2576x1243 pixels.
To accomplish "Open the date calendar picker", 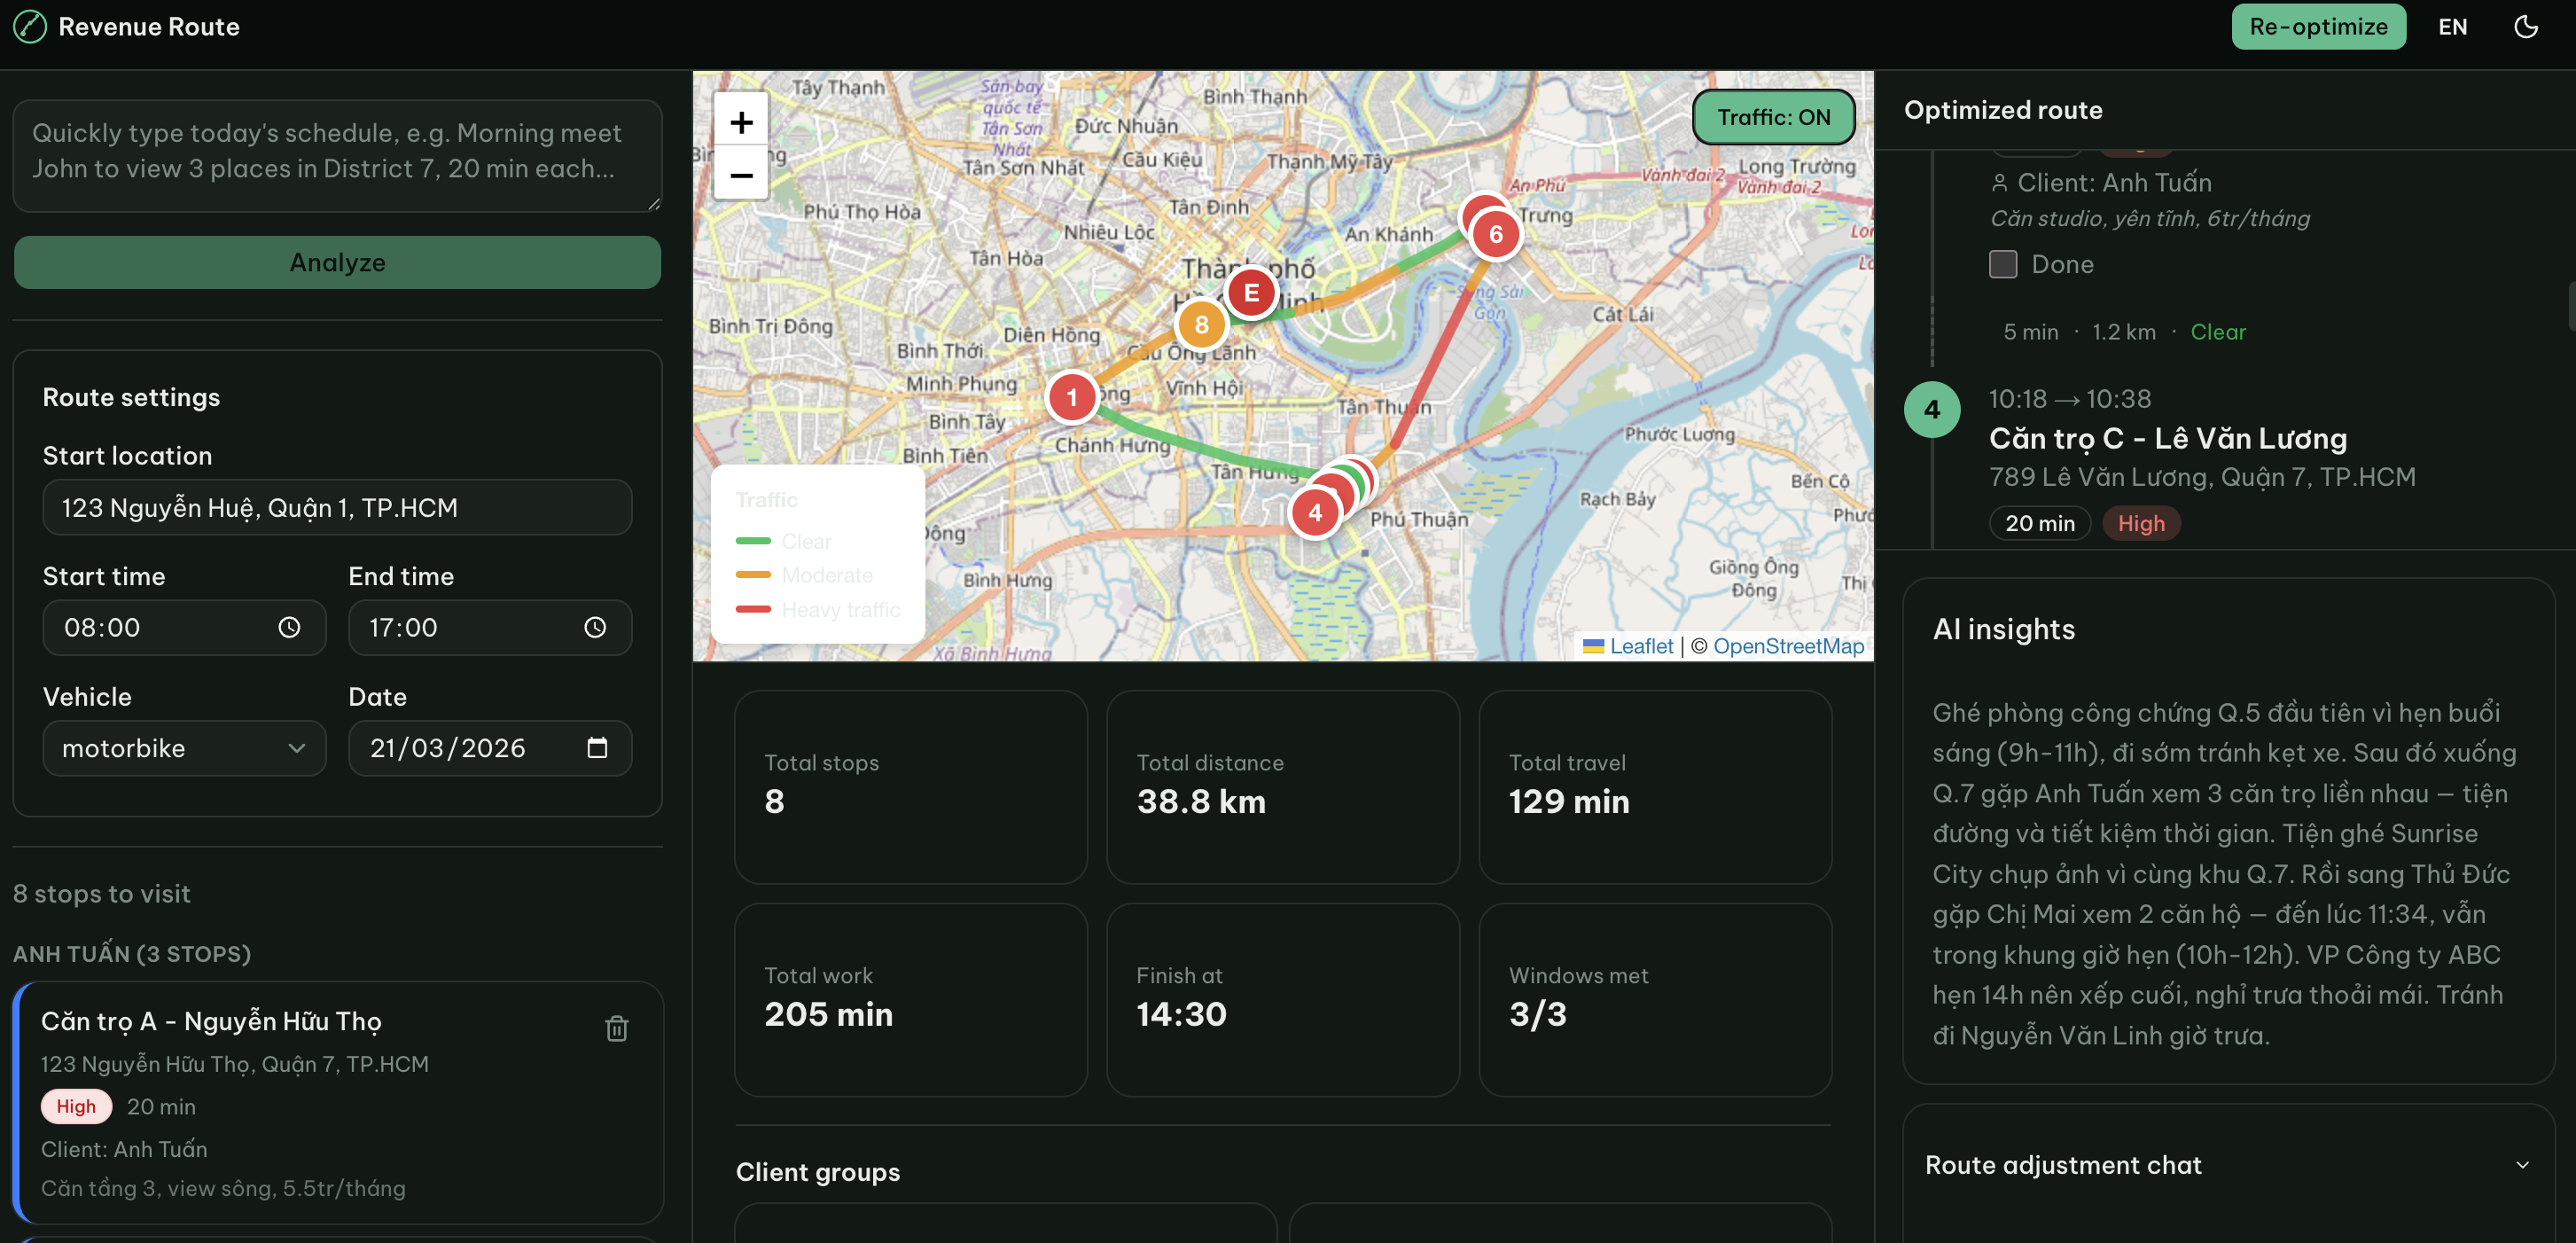I will pos(597,748).
